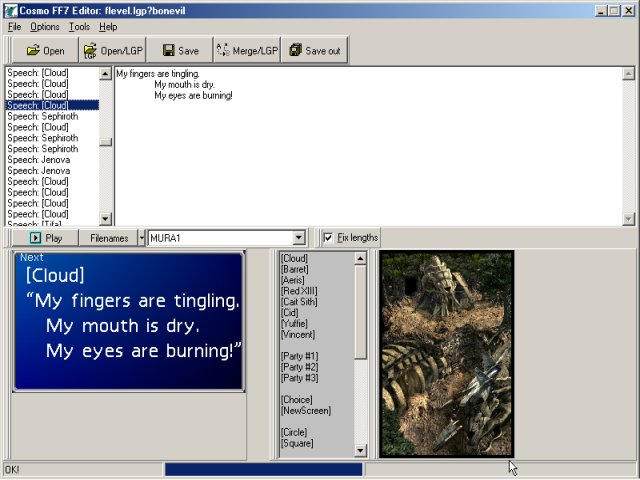The height and width of the screenshot is (480, 640).
Task: Toggle the Fix lengths checkbox
Action: click(328, 238)
